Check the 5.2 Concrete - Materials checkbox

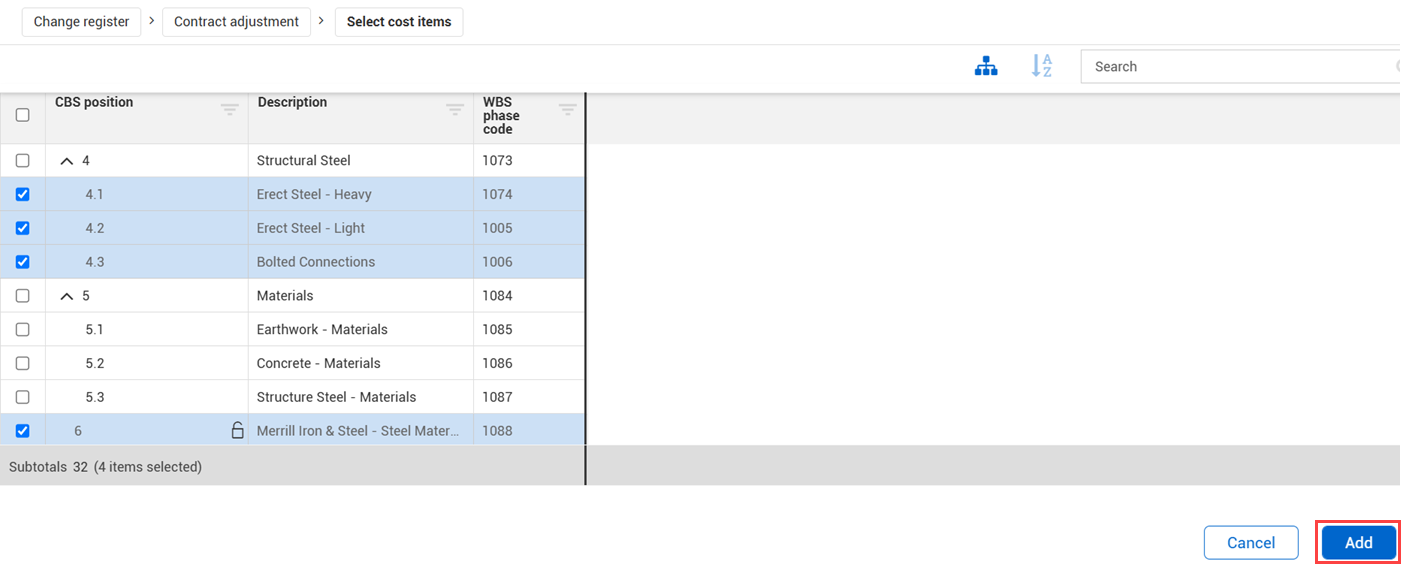[23, 363]
